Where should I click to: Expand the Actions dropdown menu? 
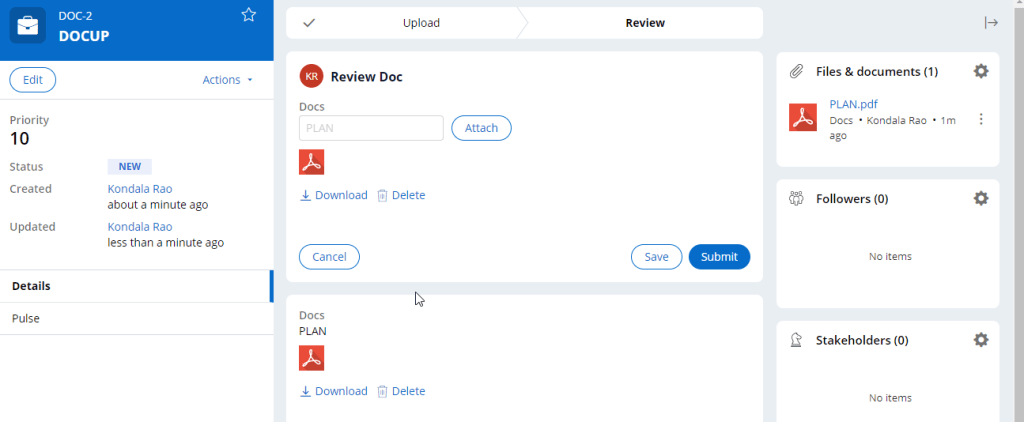227,80
